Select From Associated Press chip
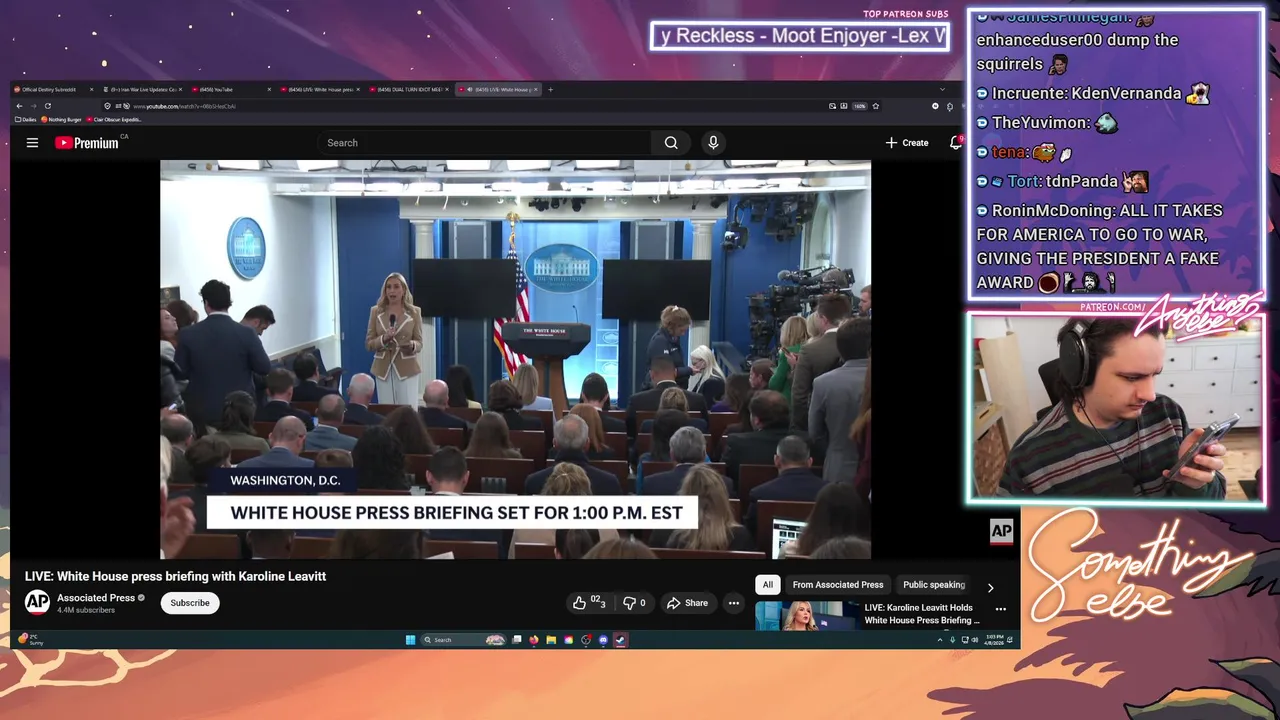 point(838,585)
